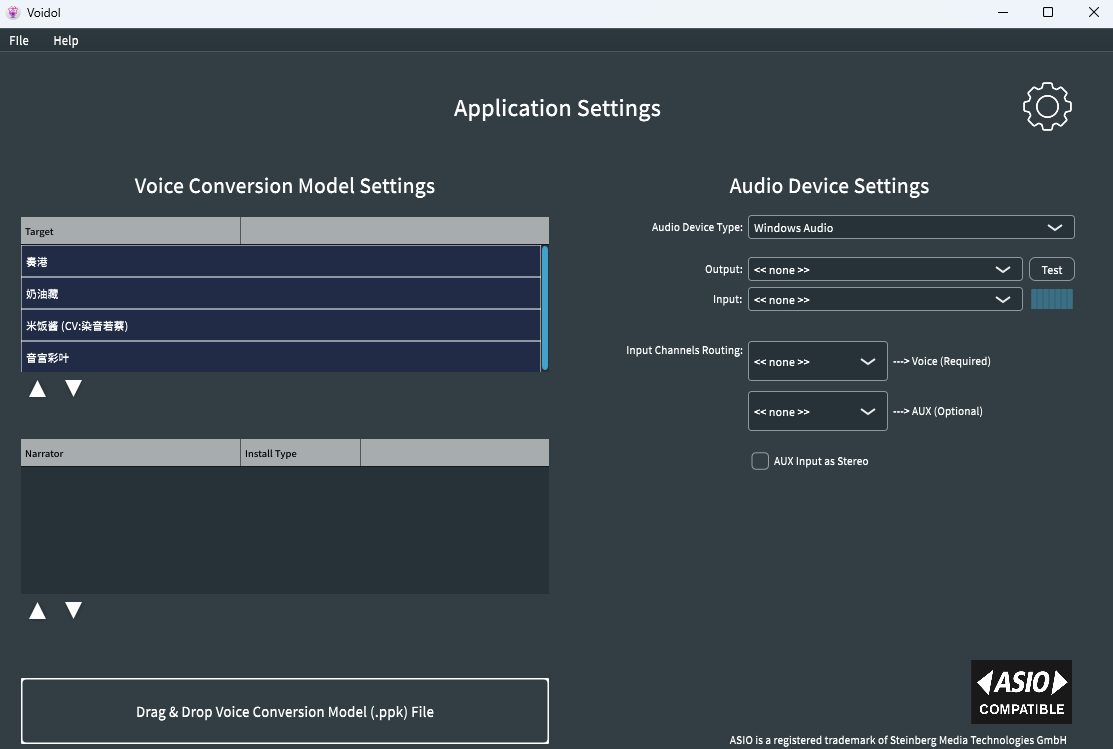
Task: Open the File menu
Action: pyautogui.click(x=19, y=41)
